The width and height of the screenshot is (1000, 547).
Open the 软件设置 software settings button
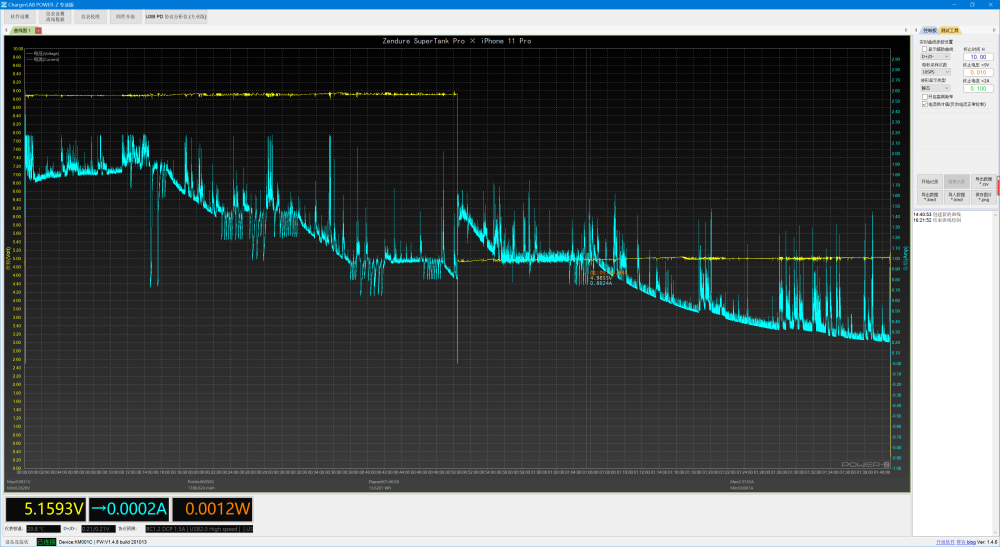click(20, 17)
